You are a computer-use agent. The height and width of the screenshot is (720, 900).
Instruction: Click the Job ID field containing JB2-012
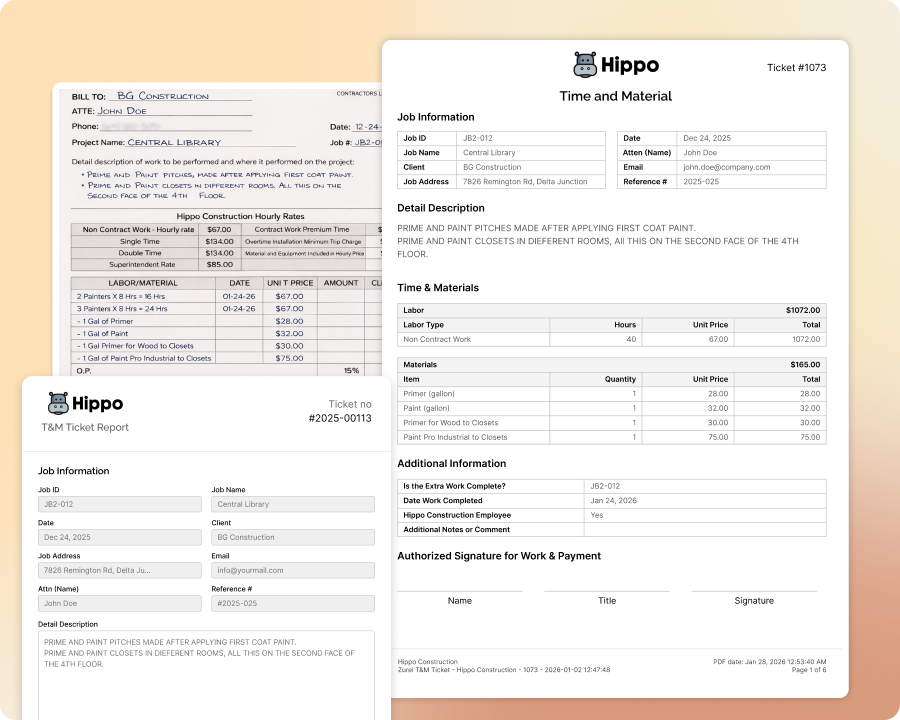tap(119, 504)
